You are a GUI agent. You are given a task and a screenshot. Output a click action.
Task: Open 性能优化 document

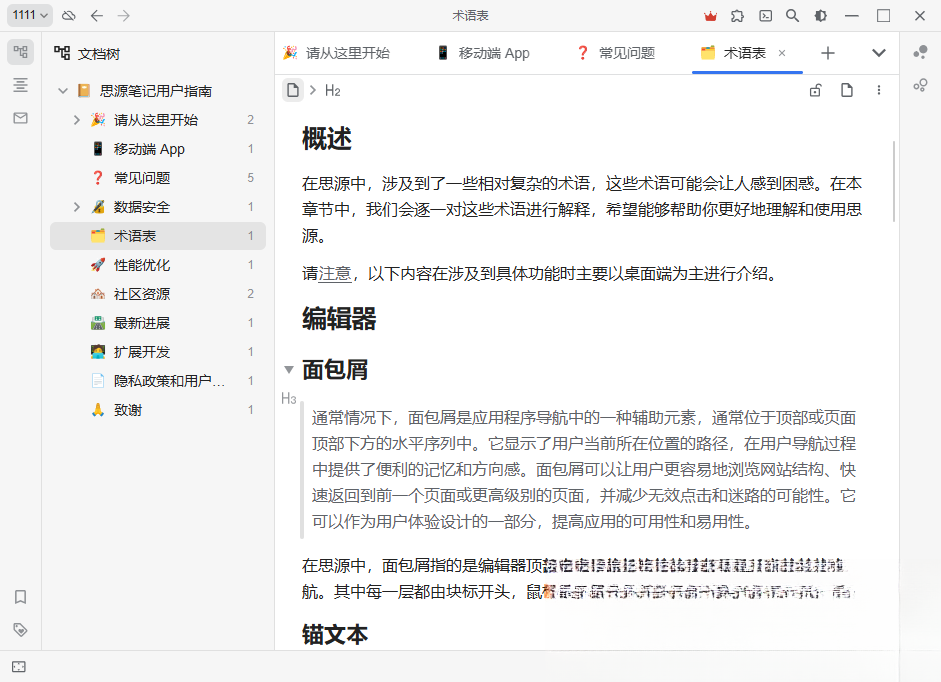(158, 265)
